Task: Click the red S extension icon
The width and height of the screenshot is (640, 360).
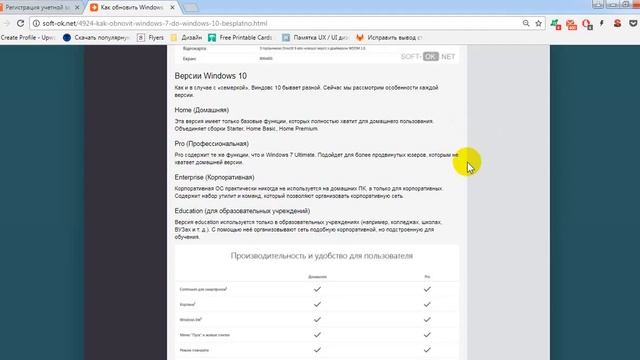Action: tap(617, 23)
